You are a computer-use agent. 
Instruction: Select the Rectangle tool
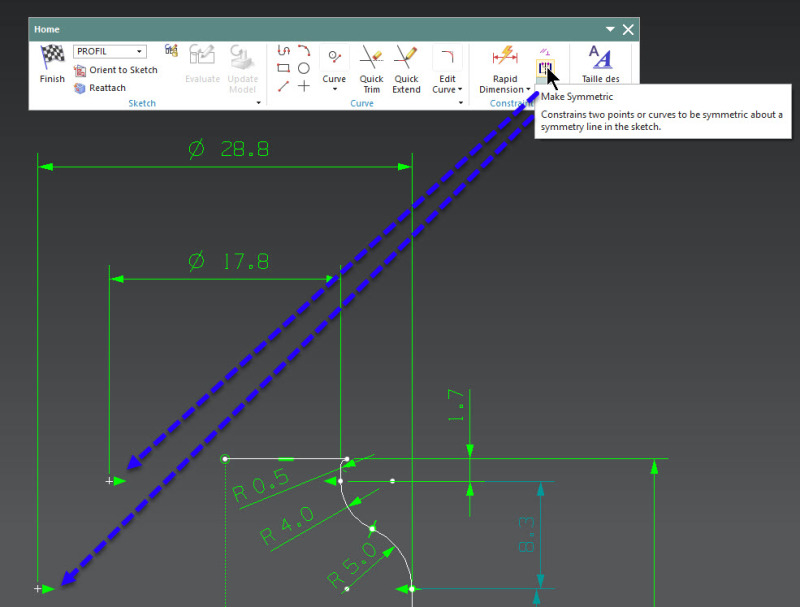[x=284, y=68]
